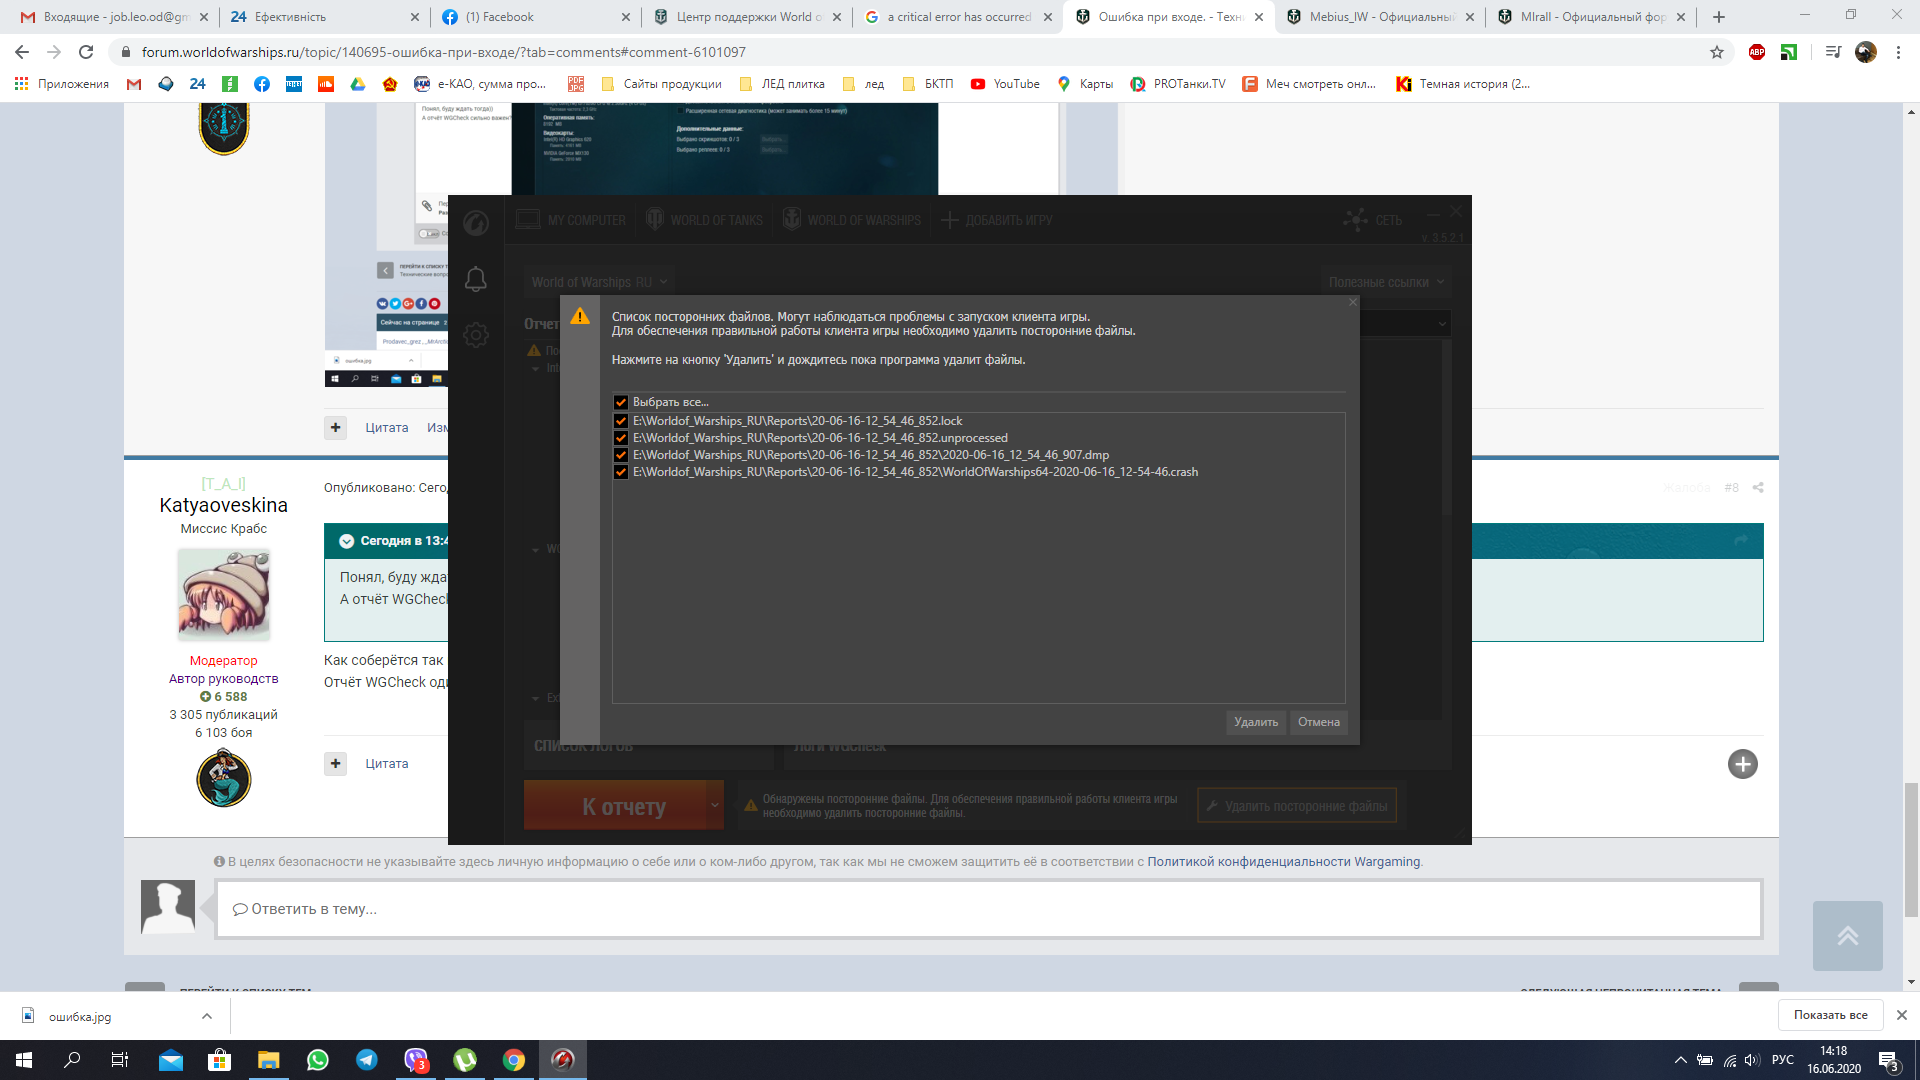
Task: Open the ошибка.jpg download options arrow
Action: (206, 1016)
